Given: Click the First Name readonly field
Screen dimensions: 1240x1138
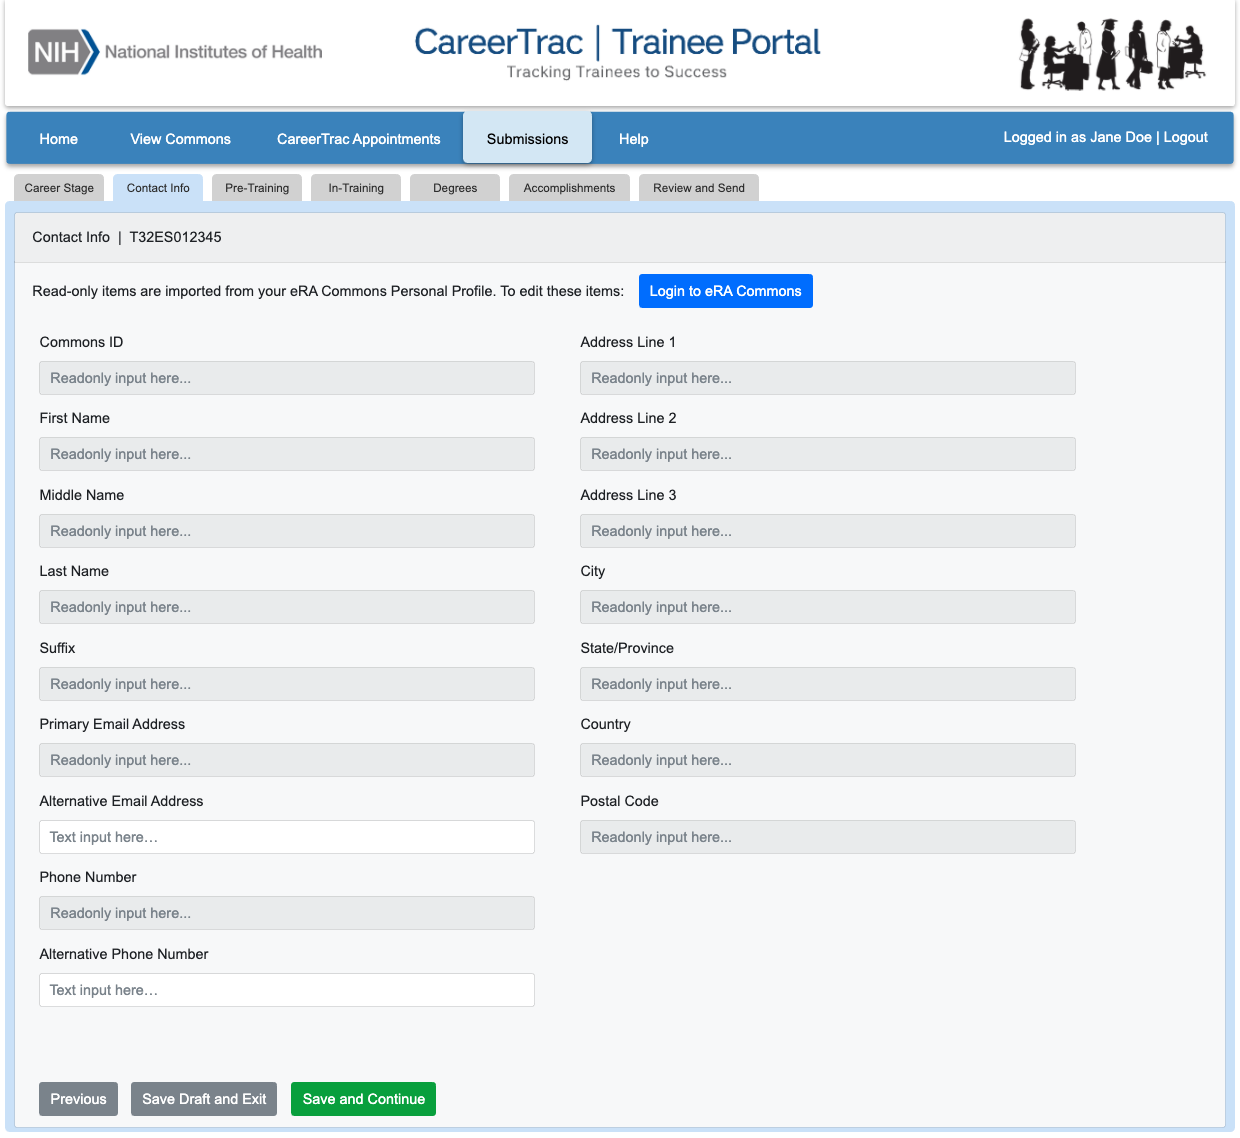Looking at the screenshot, I should click(x=287, y=454).
